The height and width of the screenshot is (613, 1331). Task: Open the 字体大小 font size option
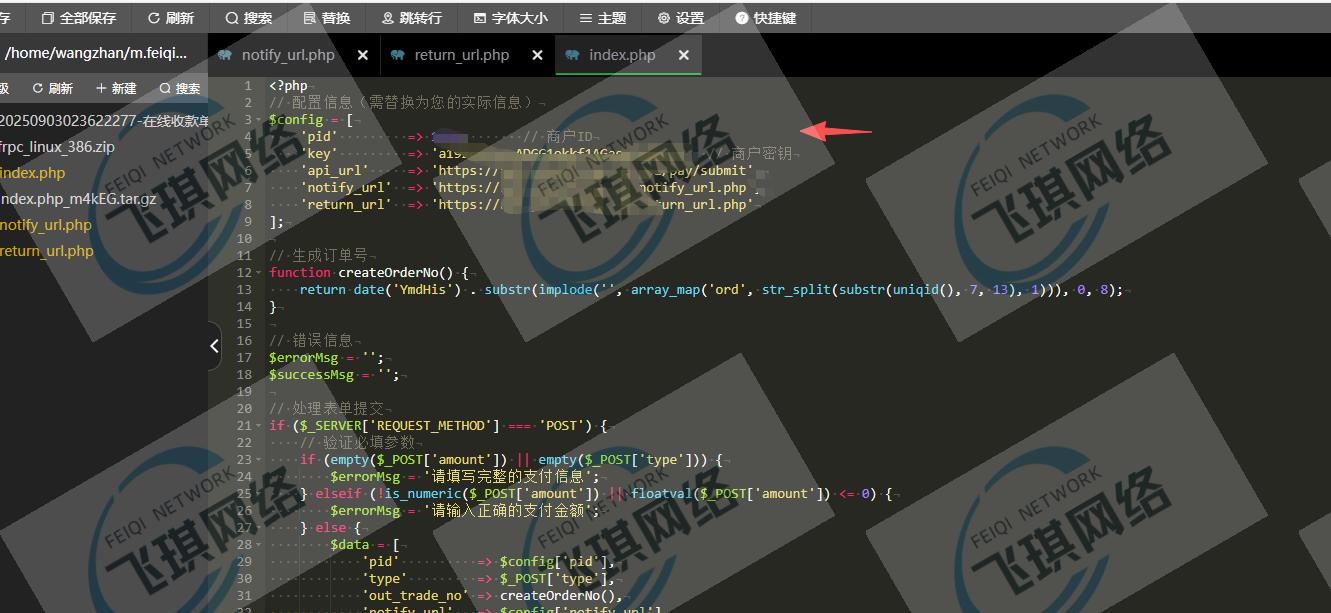point(510,18)
